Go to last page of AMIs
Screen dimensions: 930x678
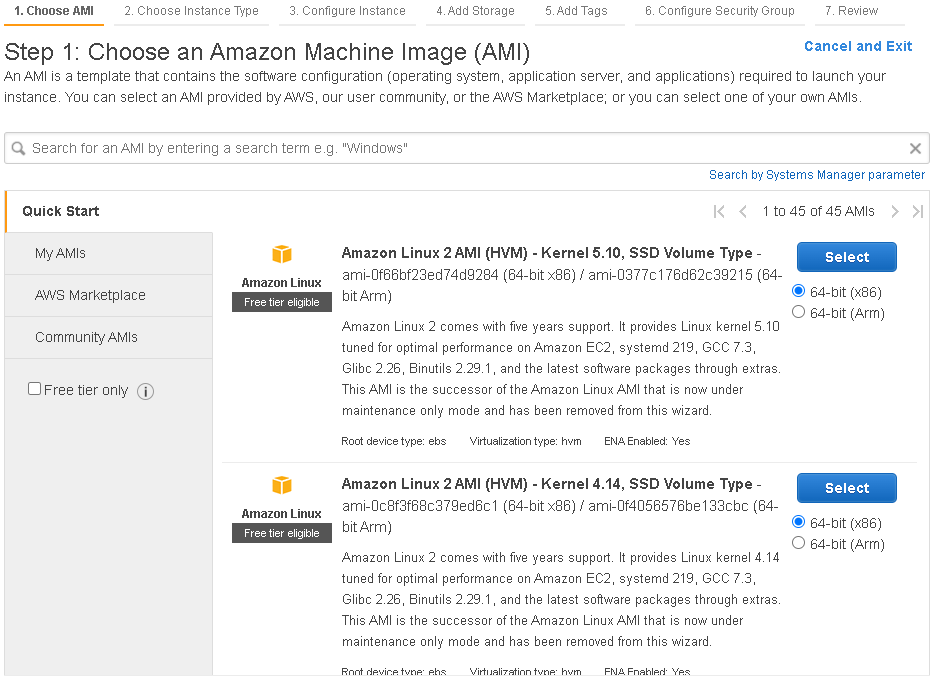click(918, 212)
